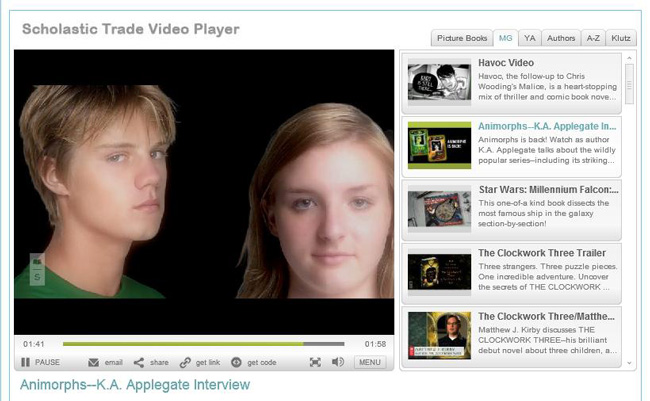This screenshot has height=401, width=650.
Task: Click the total duration 01:58
Action: click(x=375, y=344)
